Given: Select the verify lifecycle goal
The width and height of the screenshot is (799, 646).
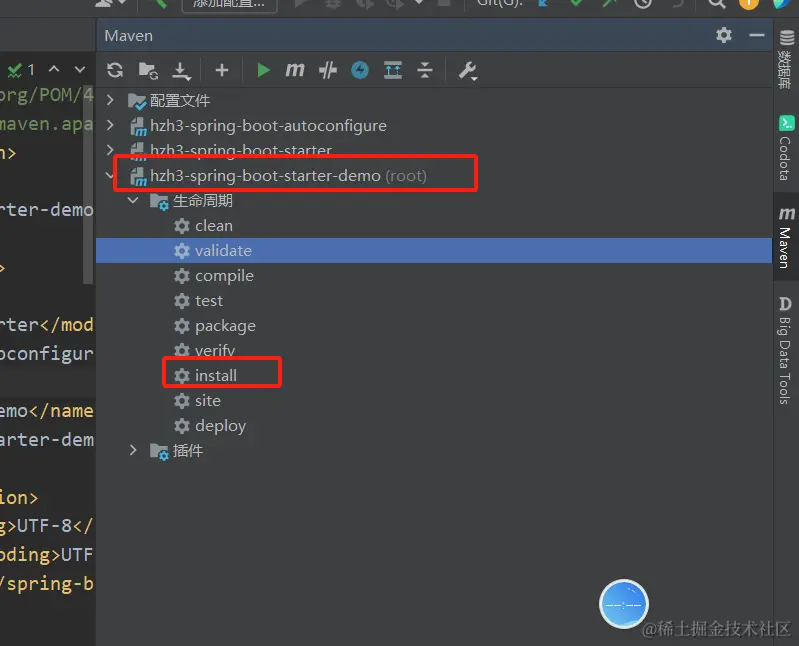Looking at the screenshot, I should point(205,351).
